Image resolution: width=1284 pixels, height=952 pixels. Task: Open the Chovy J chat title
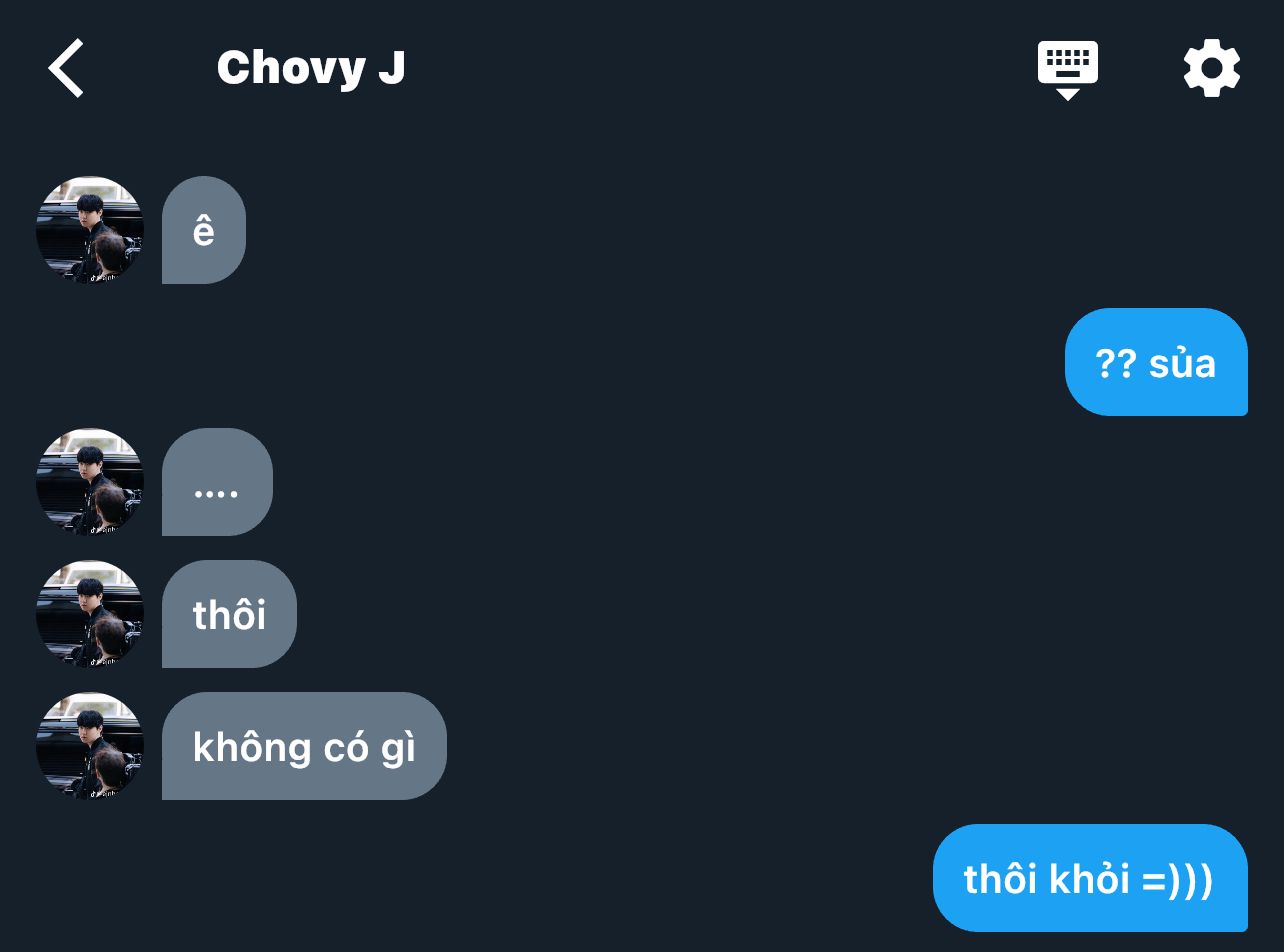coord(310,68)
